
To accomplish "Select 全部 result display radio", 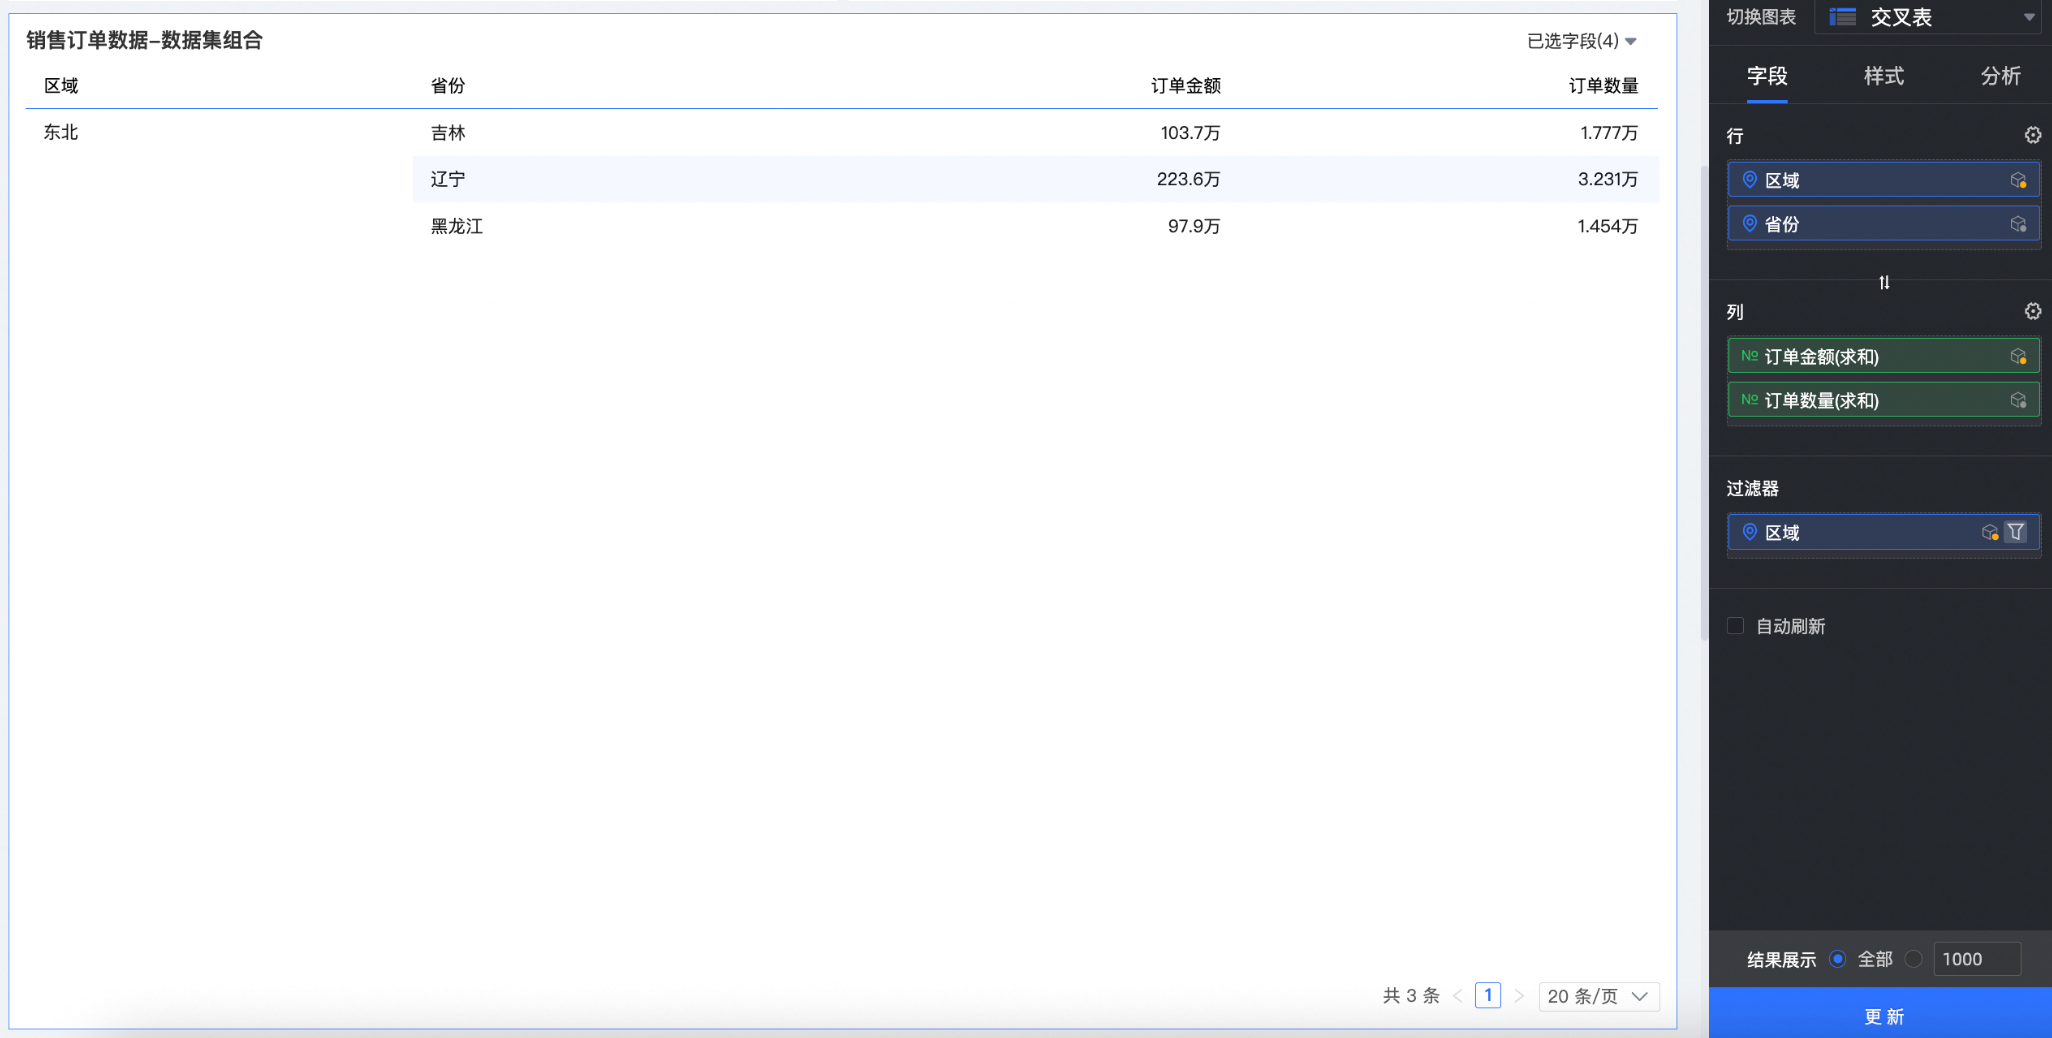I will point(1837,959).
